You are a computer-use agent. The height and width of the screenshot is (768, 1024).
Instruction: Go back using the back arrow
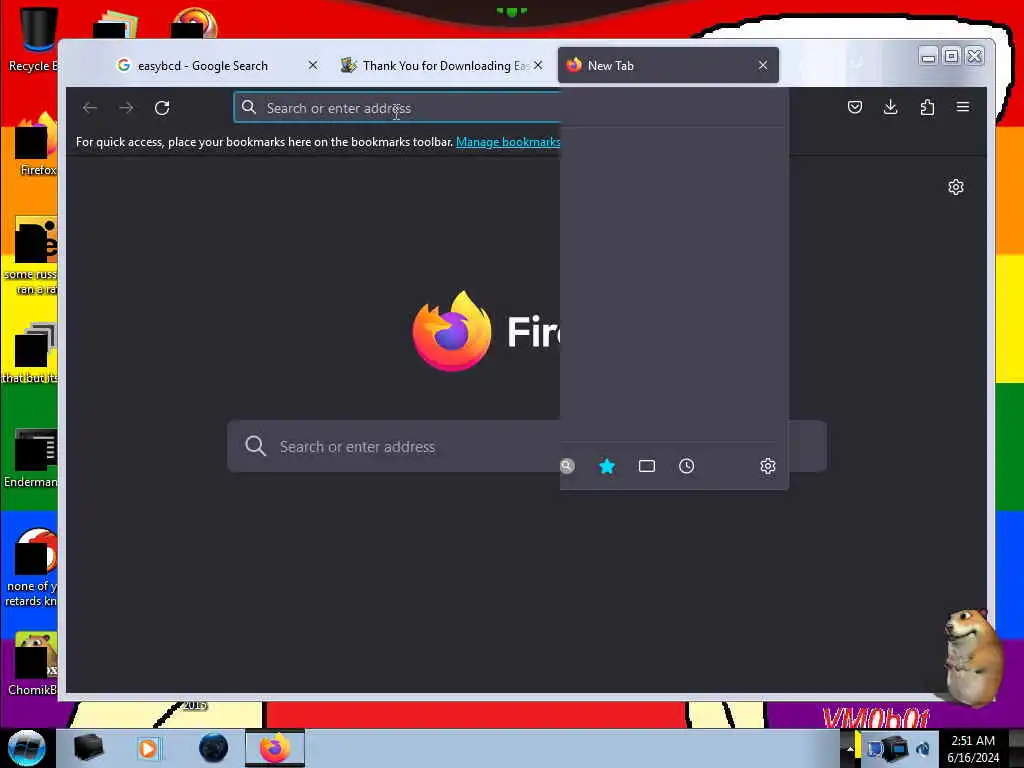90,108
